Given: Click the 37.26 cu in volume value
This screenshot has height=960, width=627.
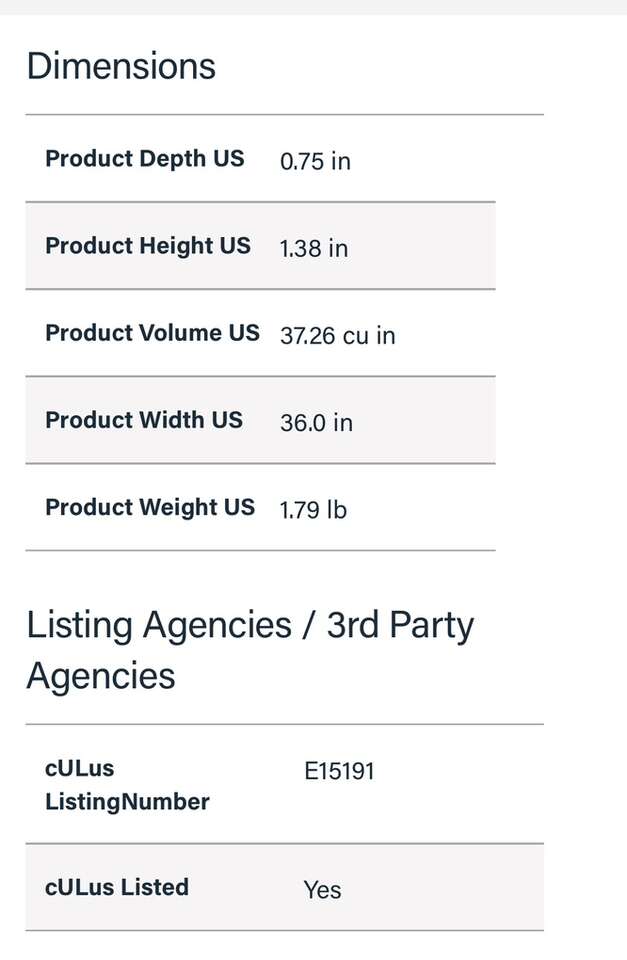Looking at the screenshot, I should [x=337, y=336].
